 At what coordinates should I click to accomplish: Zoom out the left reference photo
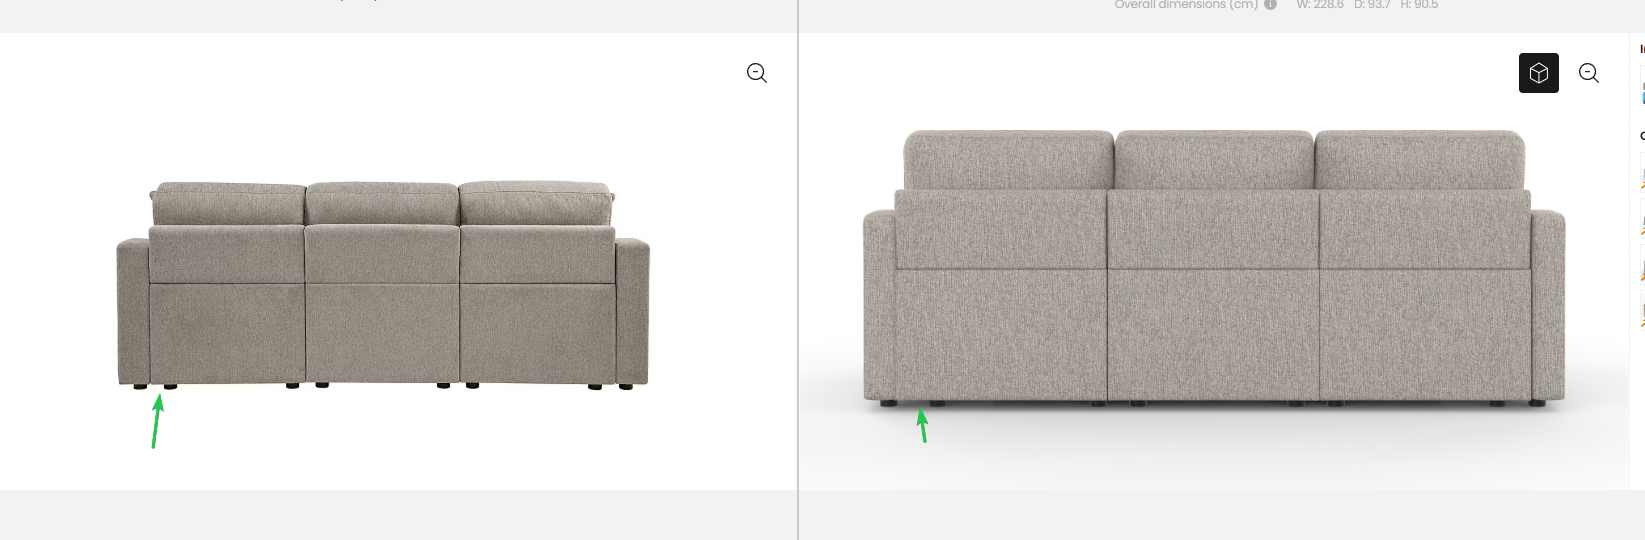(x=757, y=73)
